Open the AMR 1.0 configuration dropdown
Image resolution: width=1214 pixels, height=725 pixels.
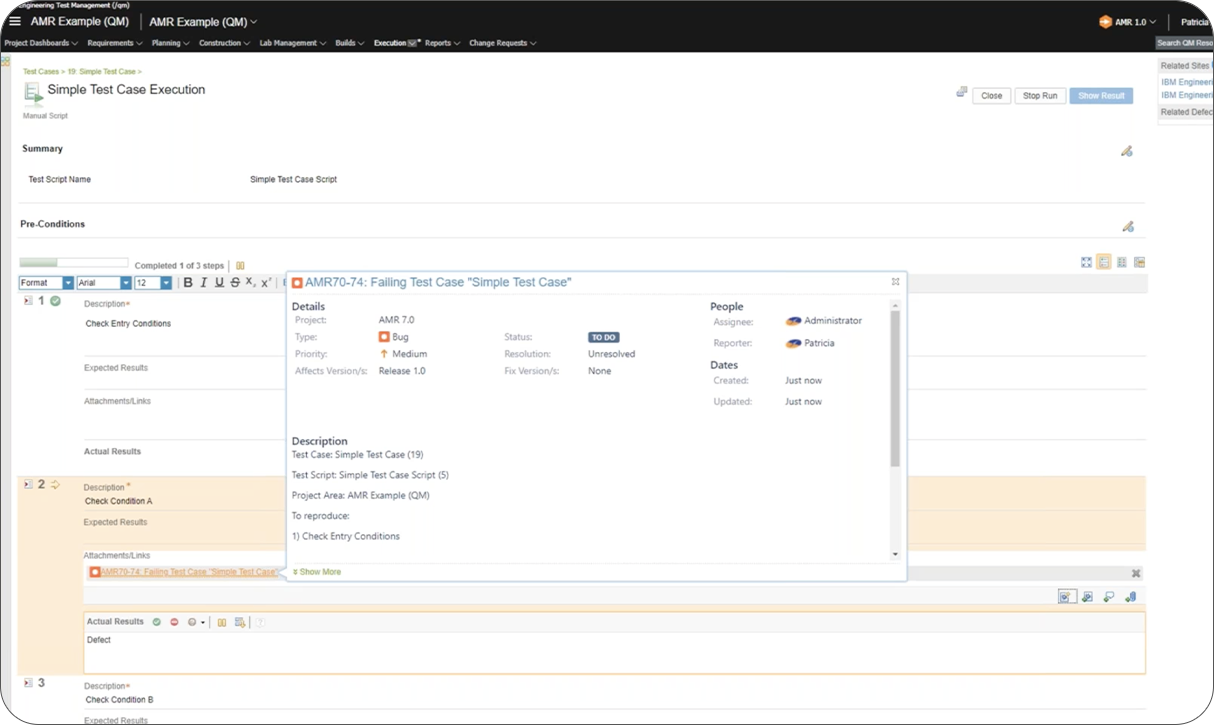coord(1128,21)
